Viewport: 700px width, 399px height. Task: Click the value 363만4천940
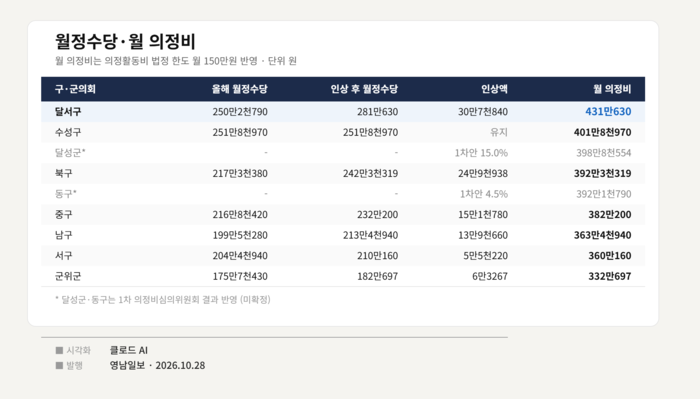click(x=603, y=235)
